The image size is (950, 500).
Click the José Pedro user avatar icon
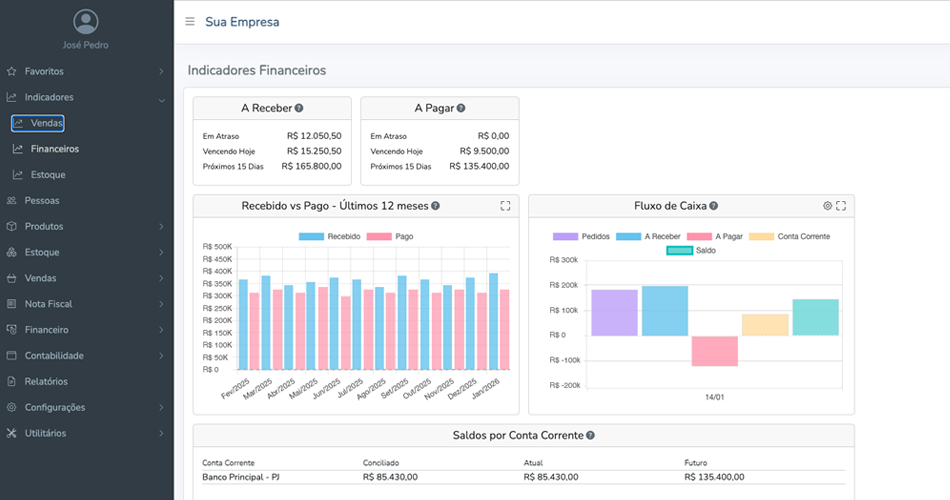pos(87,22)
